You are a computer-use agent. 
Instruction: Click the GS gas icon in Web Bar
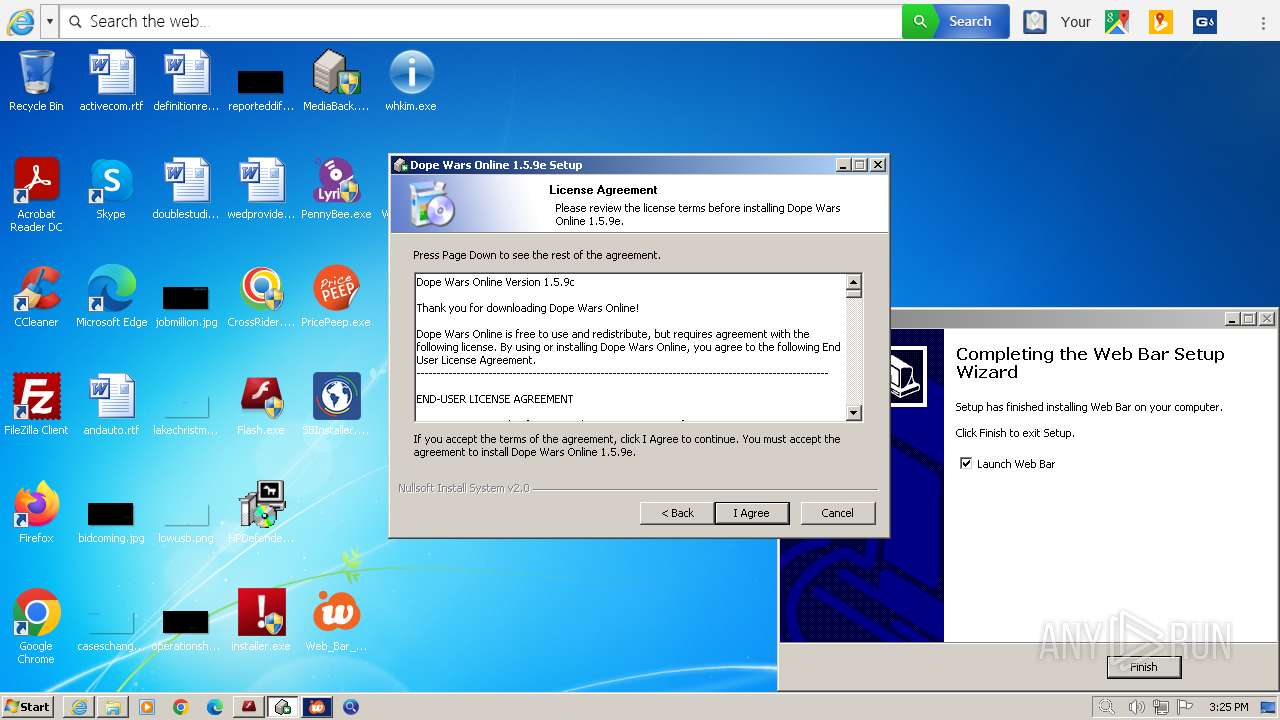coord(1204,21)
